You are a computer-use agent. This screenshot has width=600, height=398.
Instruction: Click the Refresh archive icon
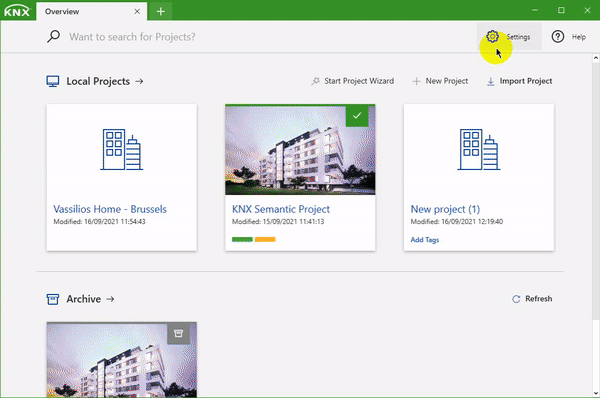[516, 299]
